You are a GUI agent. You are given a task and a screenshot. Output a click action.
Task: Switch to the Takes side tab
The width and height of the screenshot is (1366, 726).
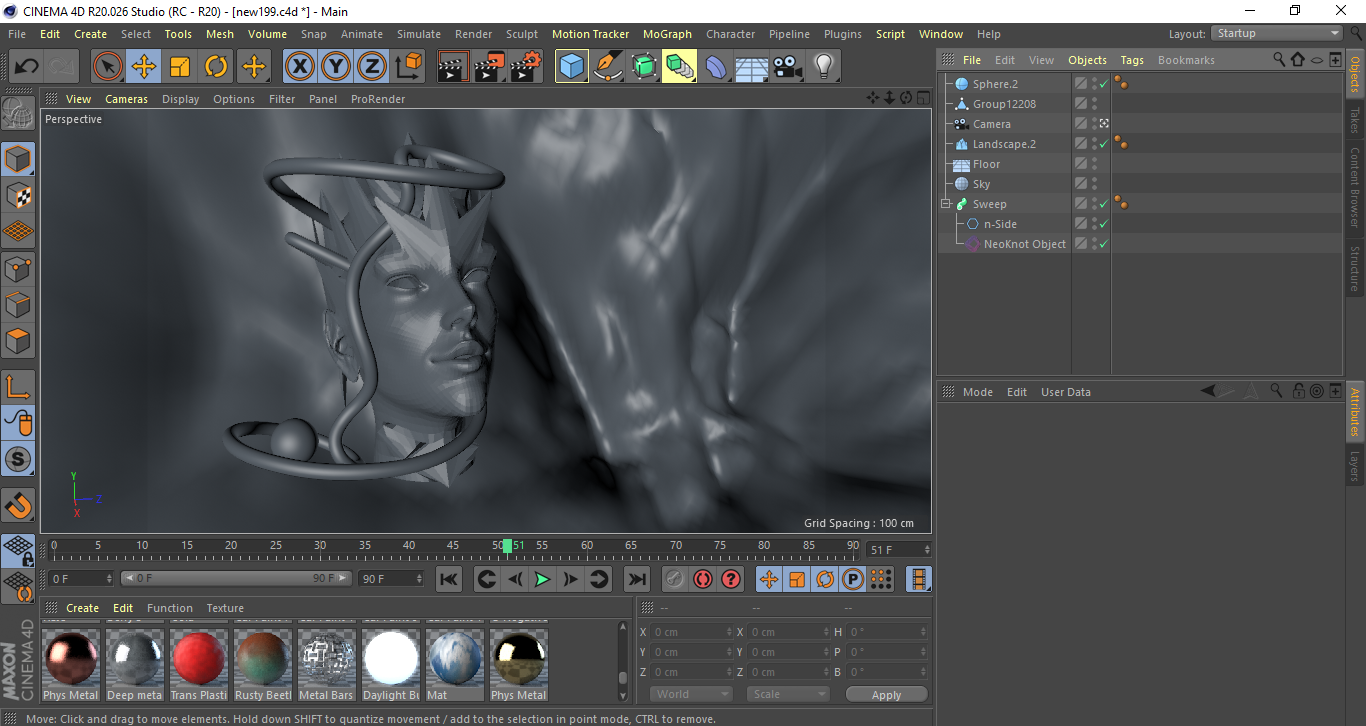[1355, 121]
